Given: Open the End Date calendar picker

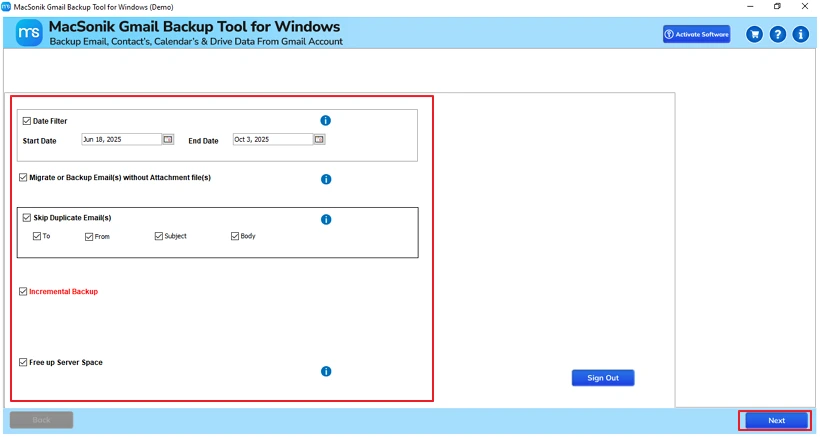Looking at the screenshot, I should coord(319,140).
